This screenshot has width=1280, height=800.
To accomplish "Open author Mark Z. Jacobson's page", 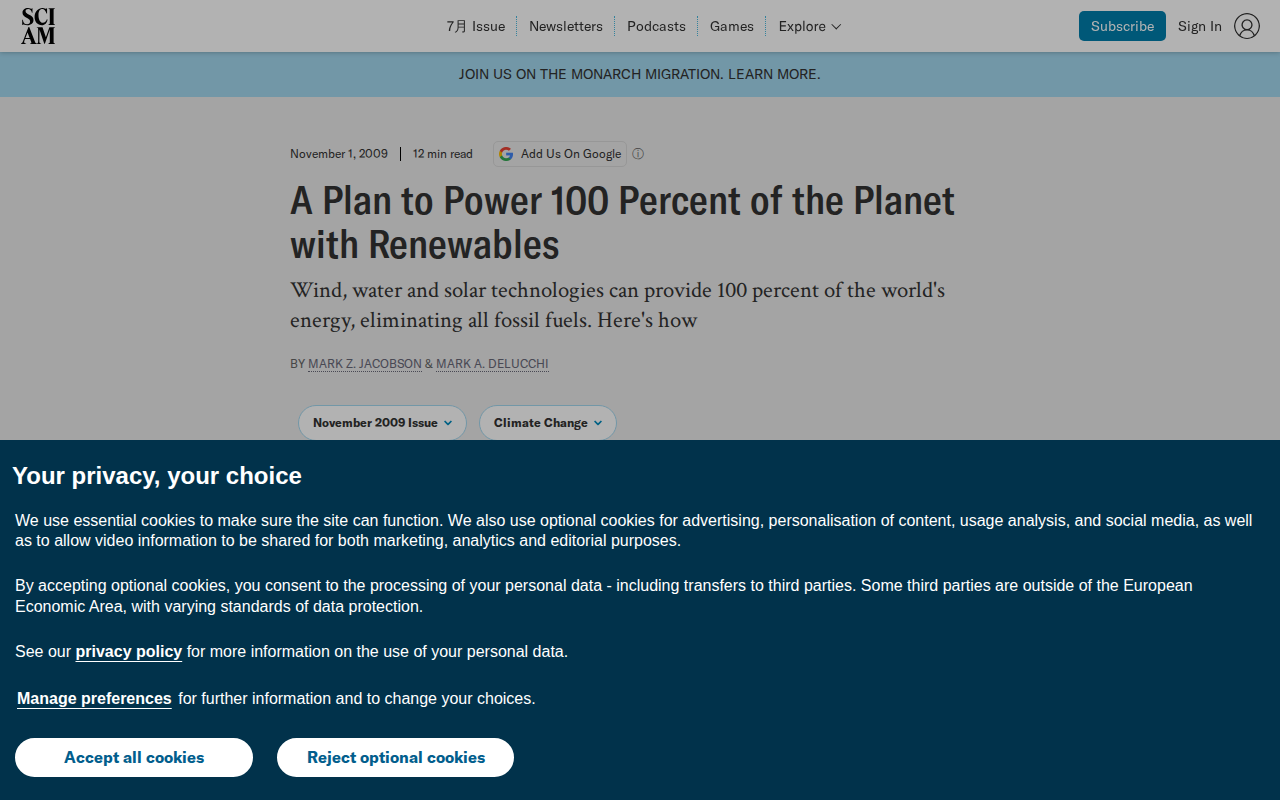I will [x=365, y=364].
